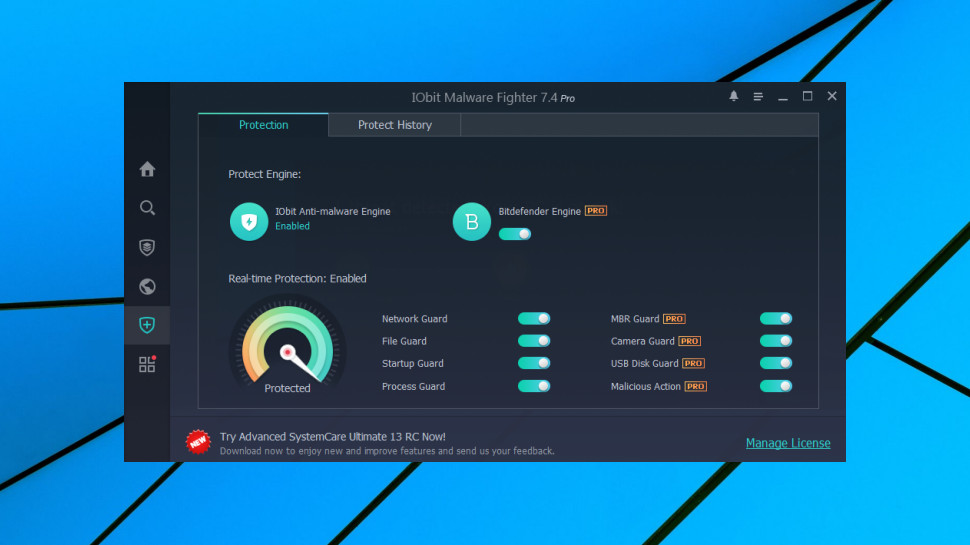Click the File Guard label
970x545 pixels.
[x=404, y=341]
